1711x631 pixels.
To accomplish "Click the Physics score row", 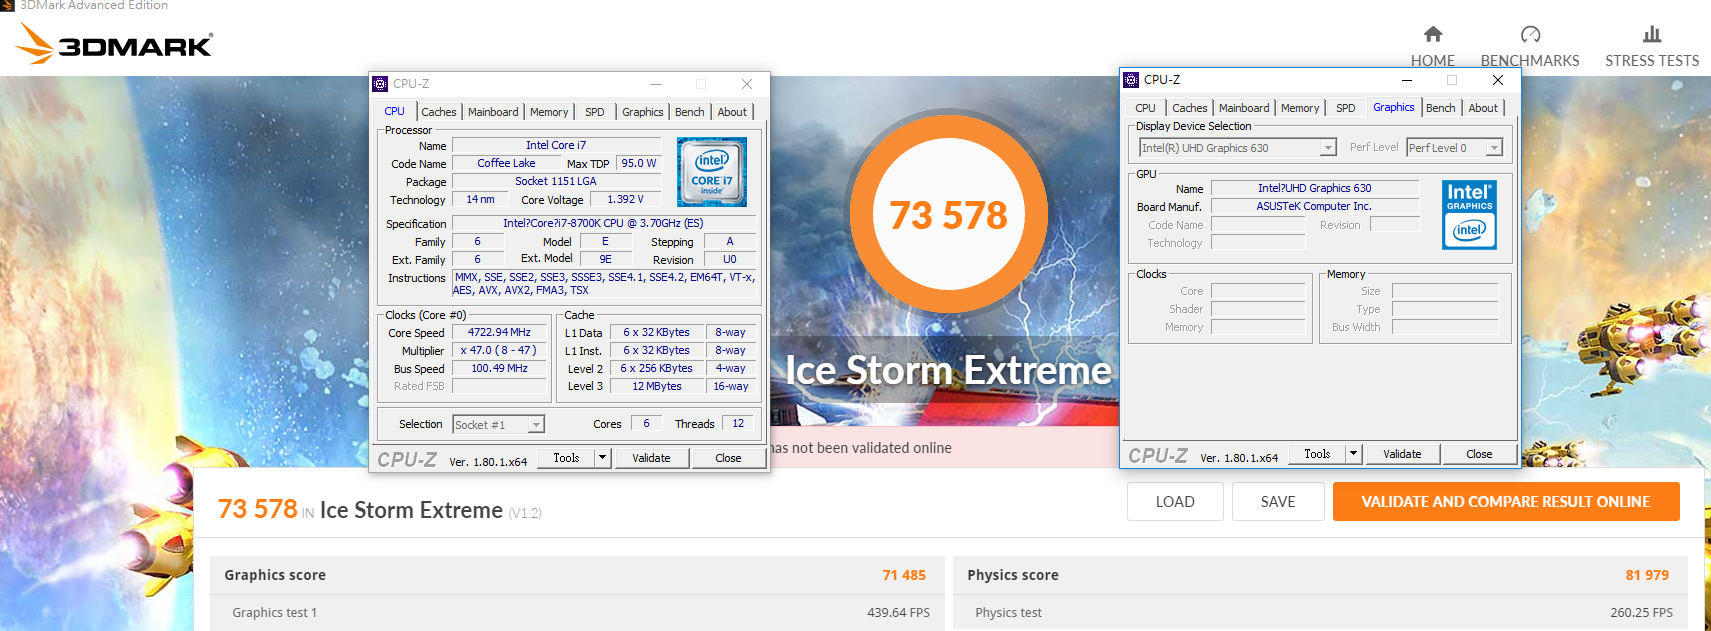I will pos(1320,575).
